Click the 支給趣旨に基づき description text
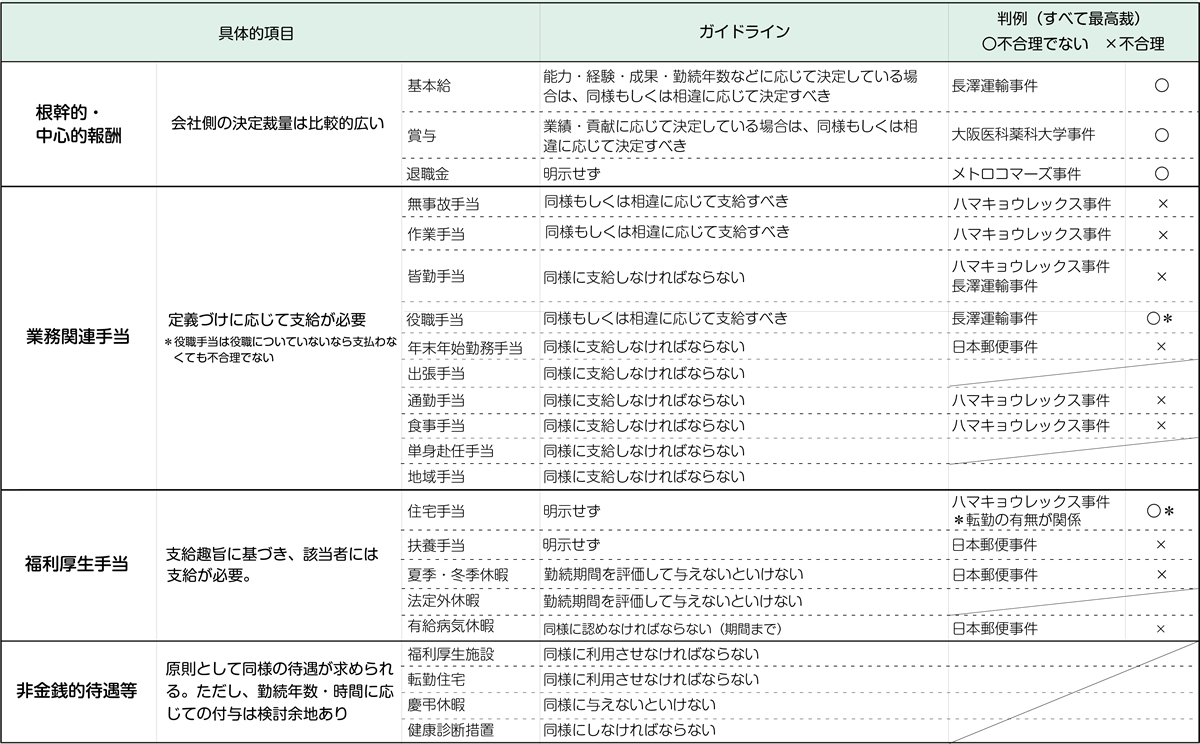1200x744 pixels. pyautogui.click(x=272, y=565)
